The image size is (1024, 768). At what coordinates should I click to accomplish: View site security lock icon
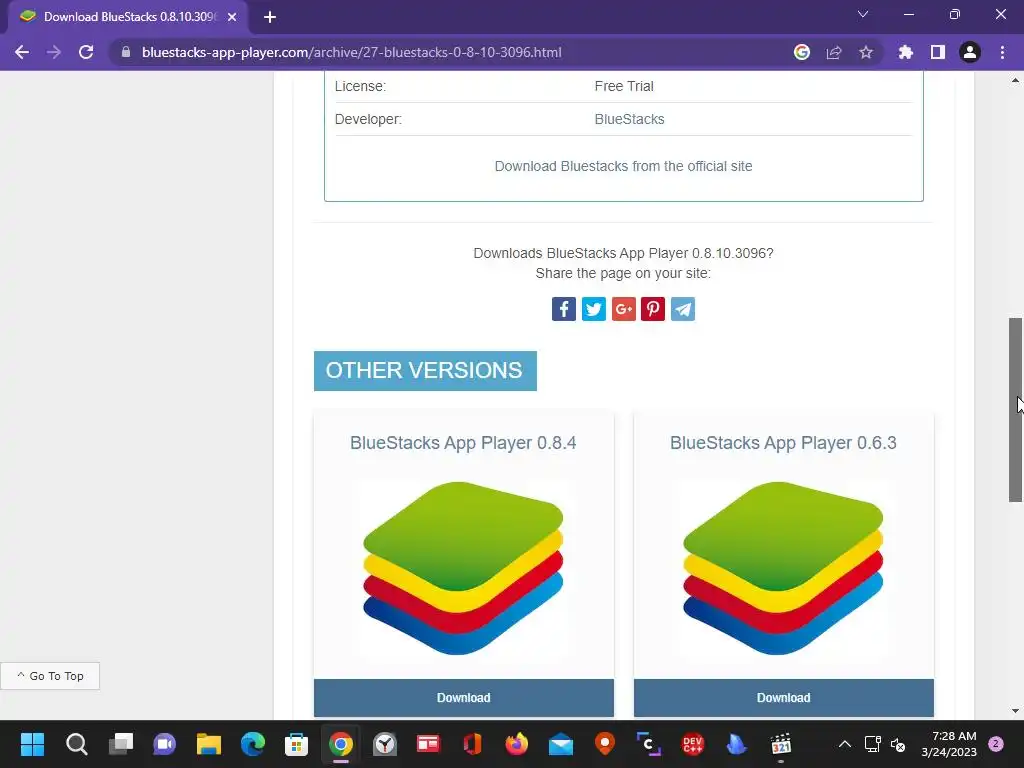pos(126,52)
